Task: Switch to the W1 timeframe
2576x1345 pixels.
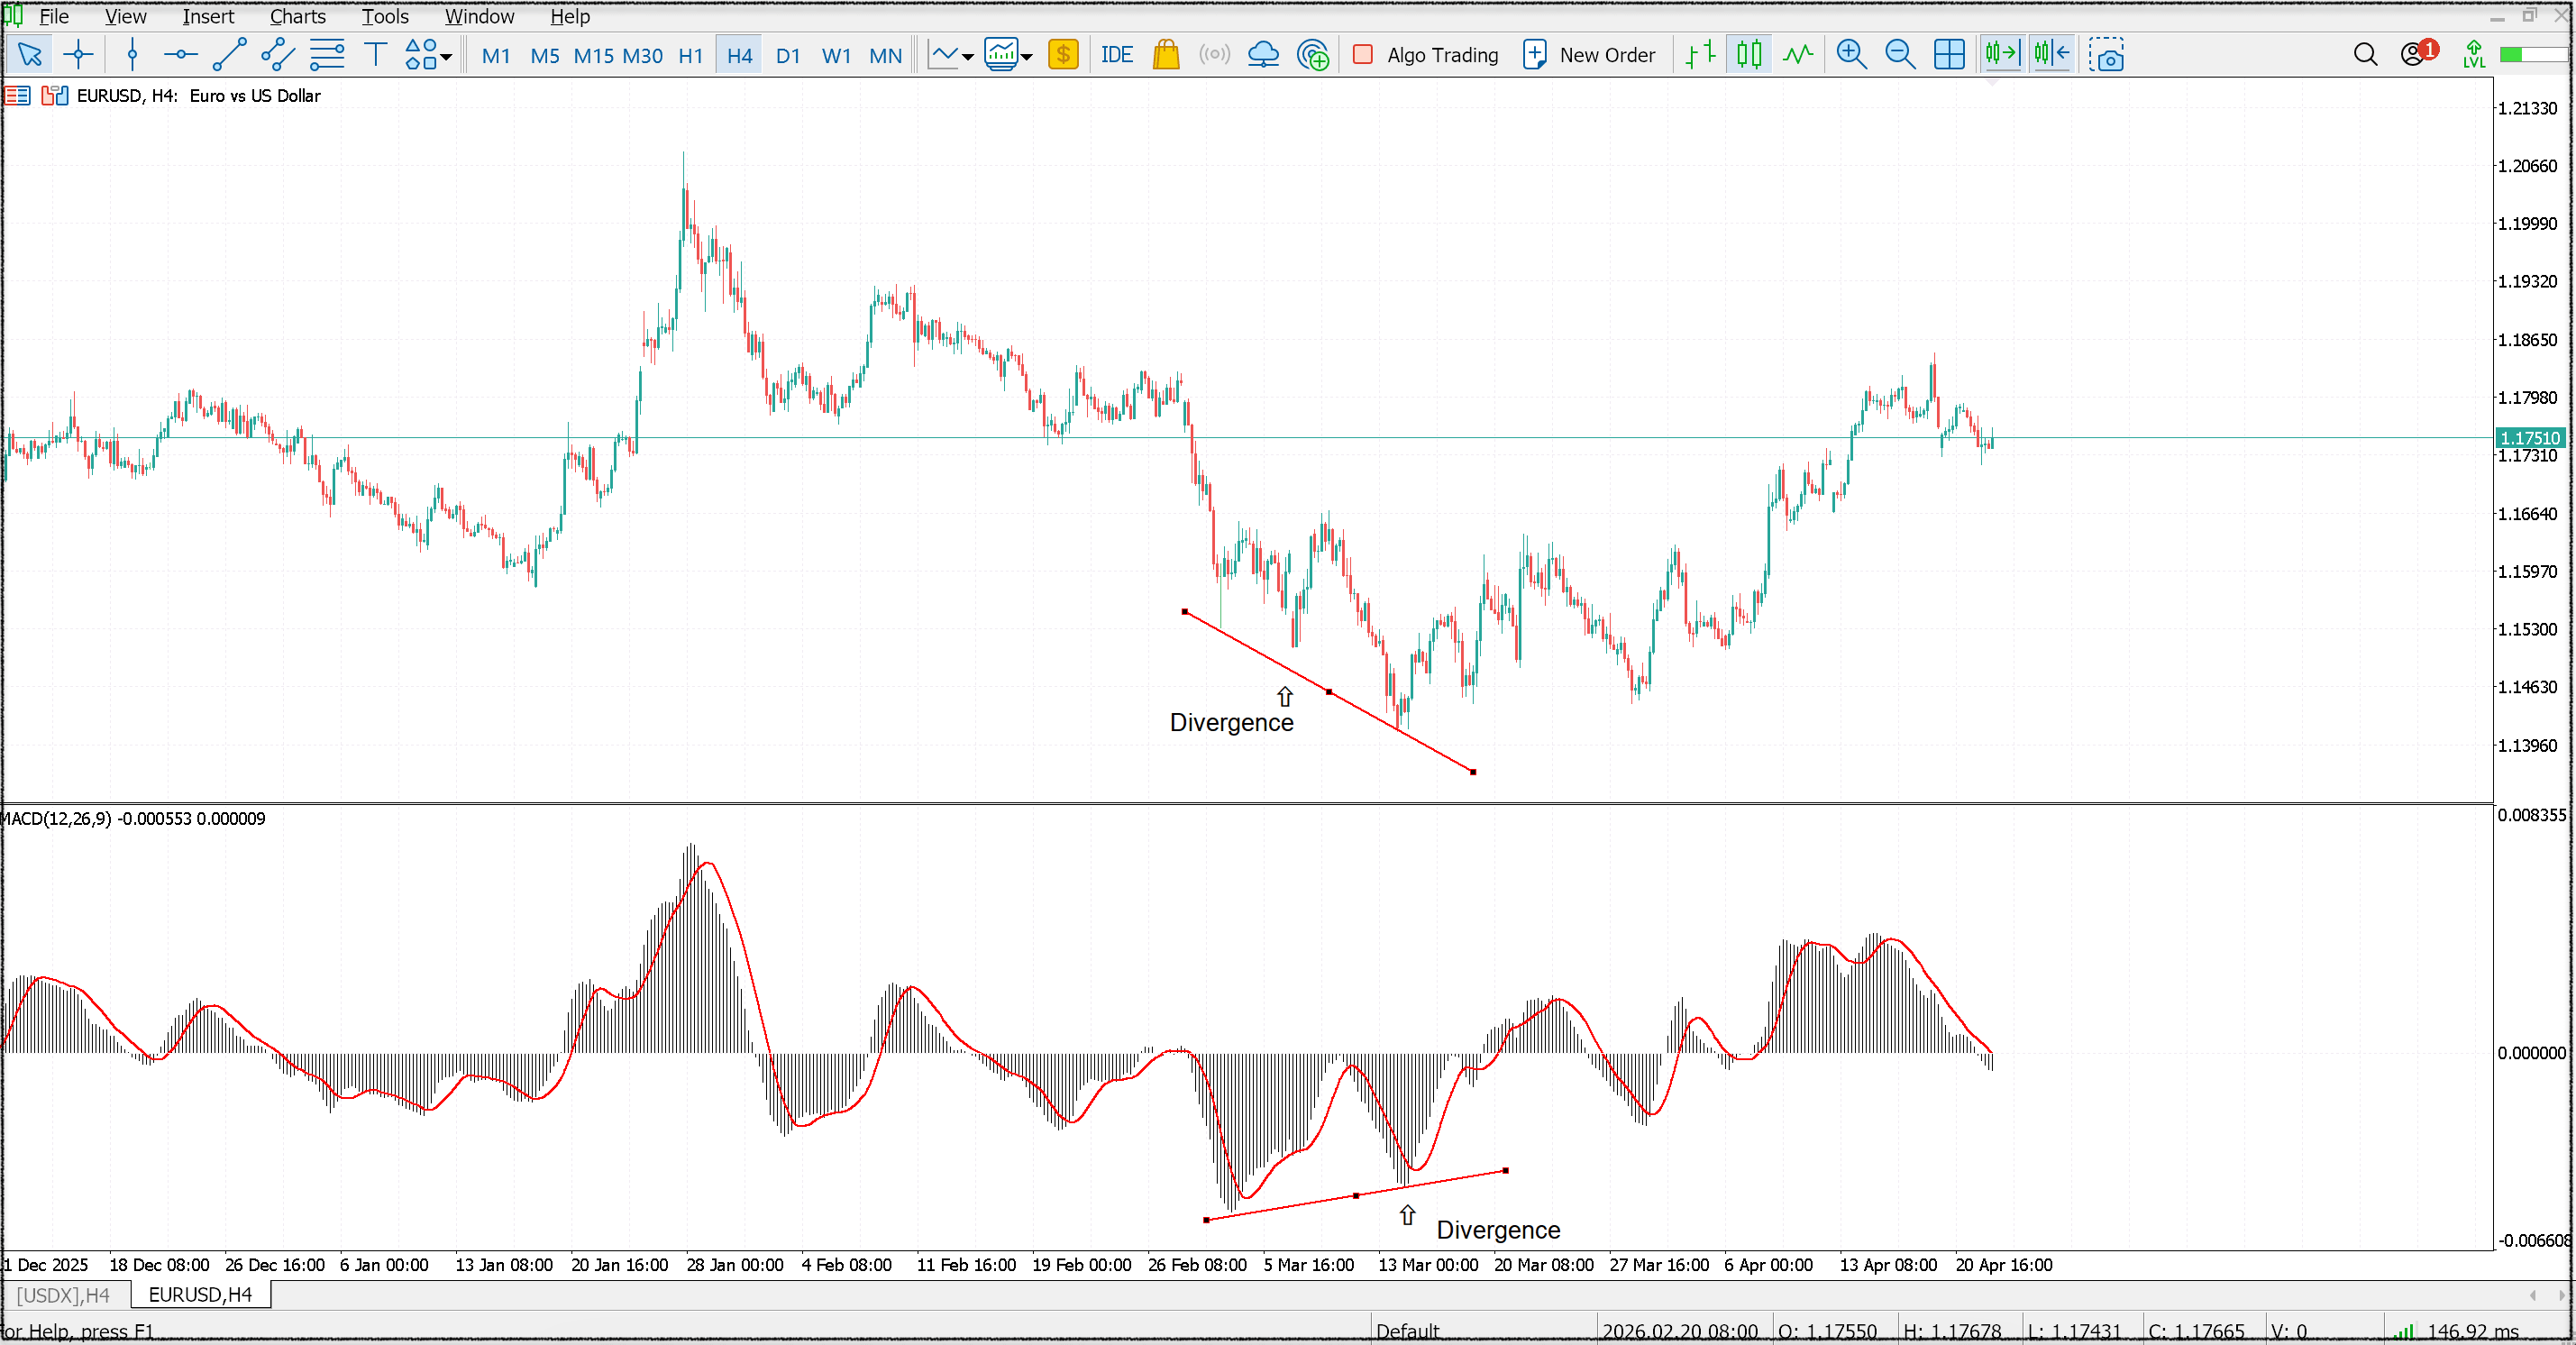Action: click(x=836, y=56)
